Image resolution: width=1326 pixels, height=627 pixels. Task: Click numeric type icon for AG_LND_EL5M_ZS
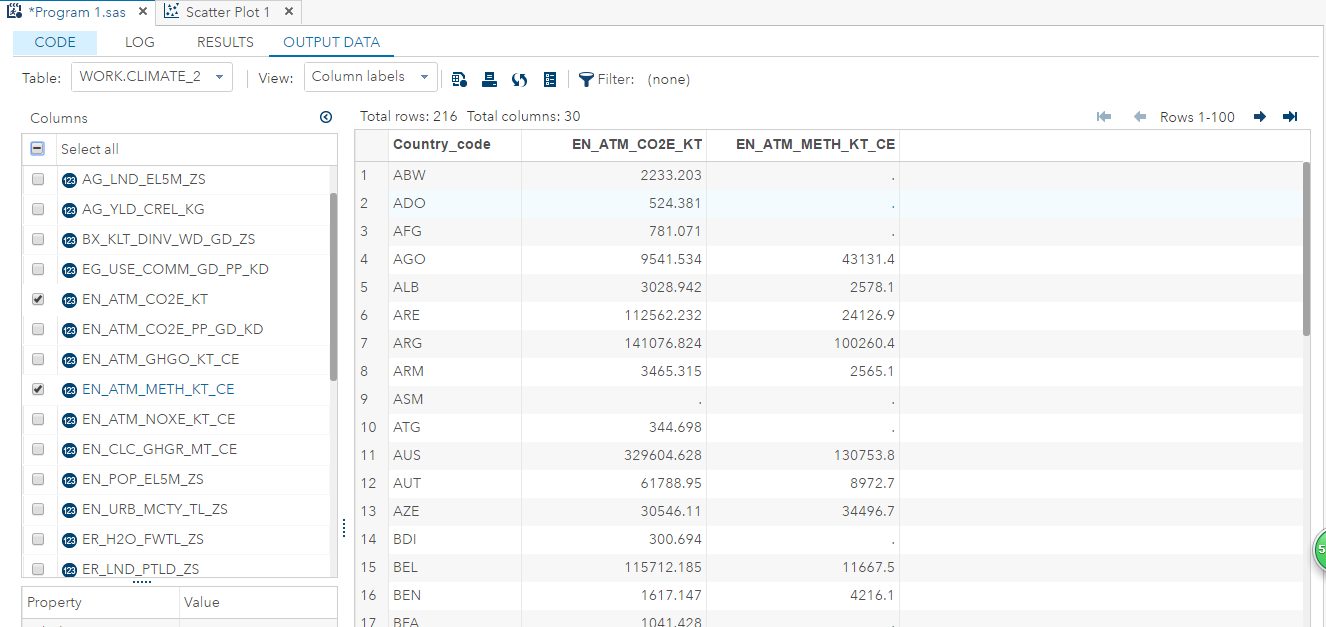coord(69,180)
